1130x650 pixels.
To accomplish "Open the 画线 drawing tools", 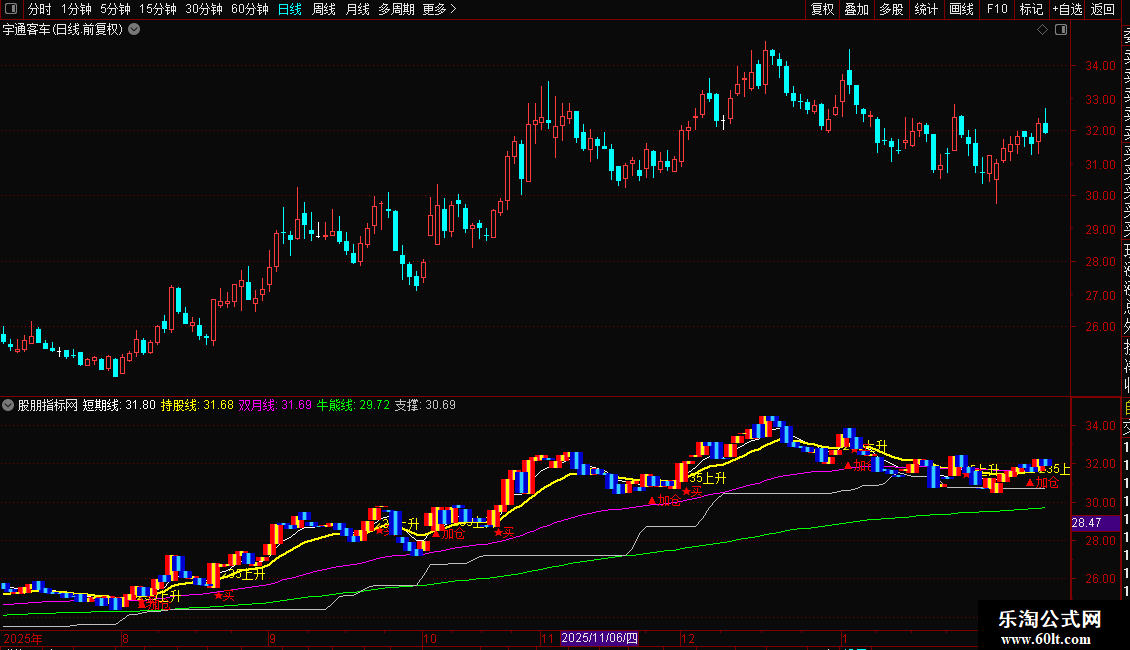I will (x=961, y=10).
